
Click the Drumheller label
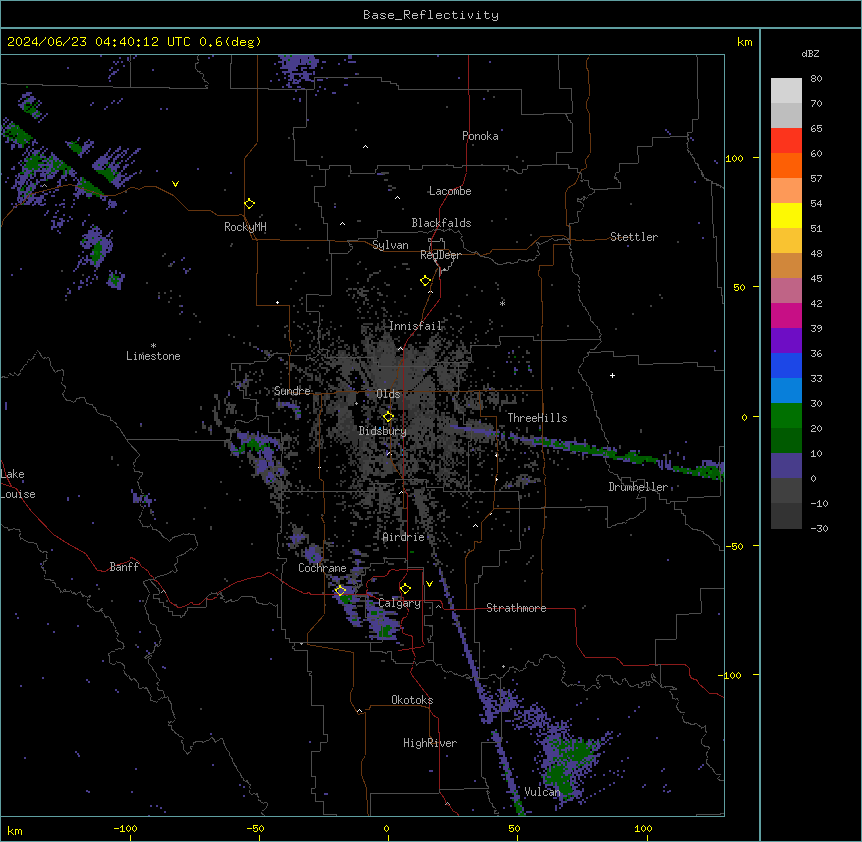[638, 487]
